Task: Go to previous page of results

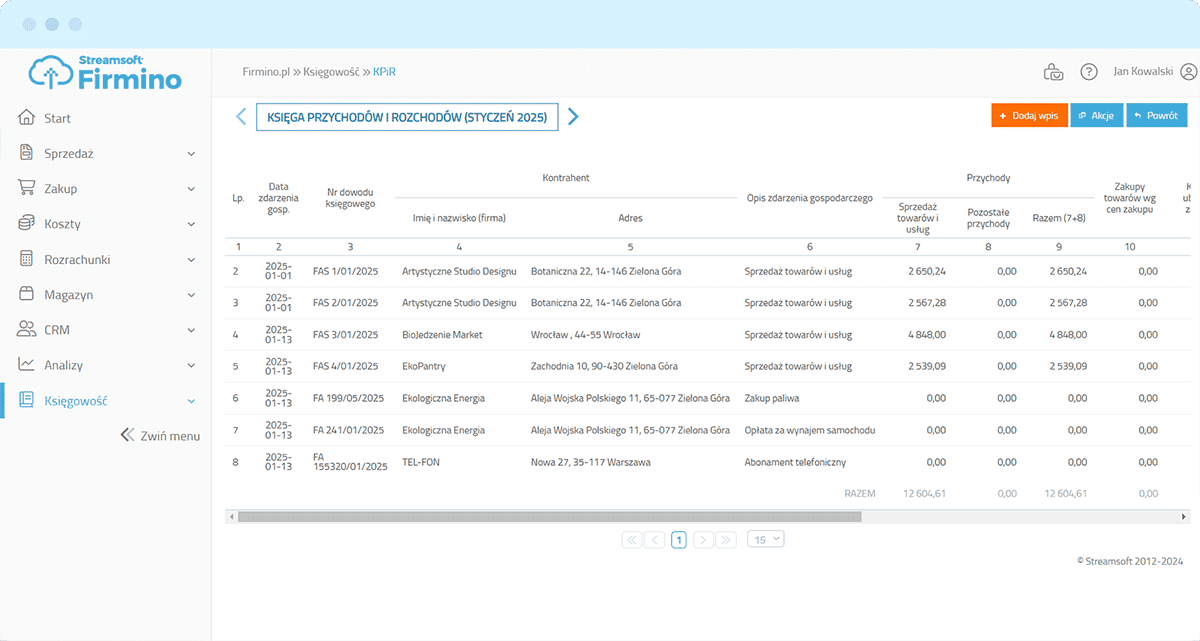Action: coord(655,540)
